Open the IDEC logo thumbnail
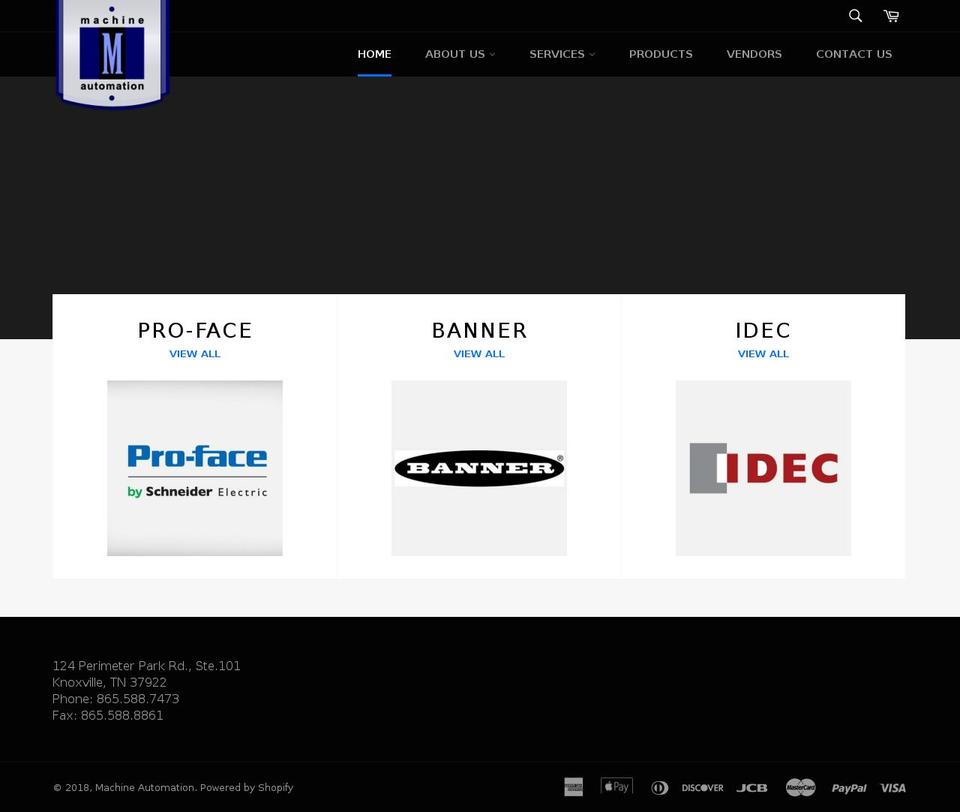Viewport: 960px width, 812px height. point(763,468)
